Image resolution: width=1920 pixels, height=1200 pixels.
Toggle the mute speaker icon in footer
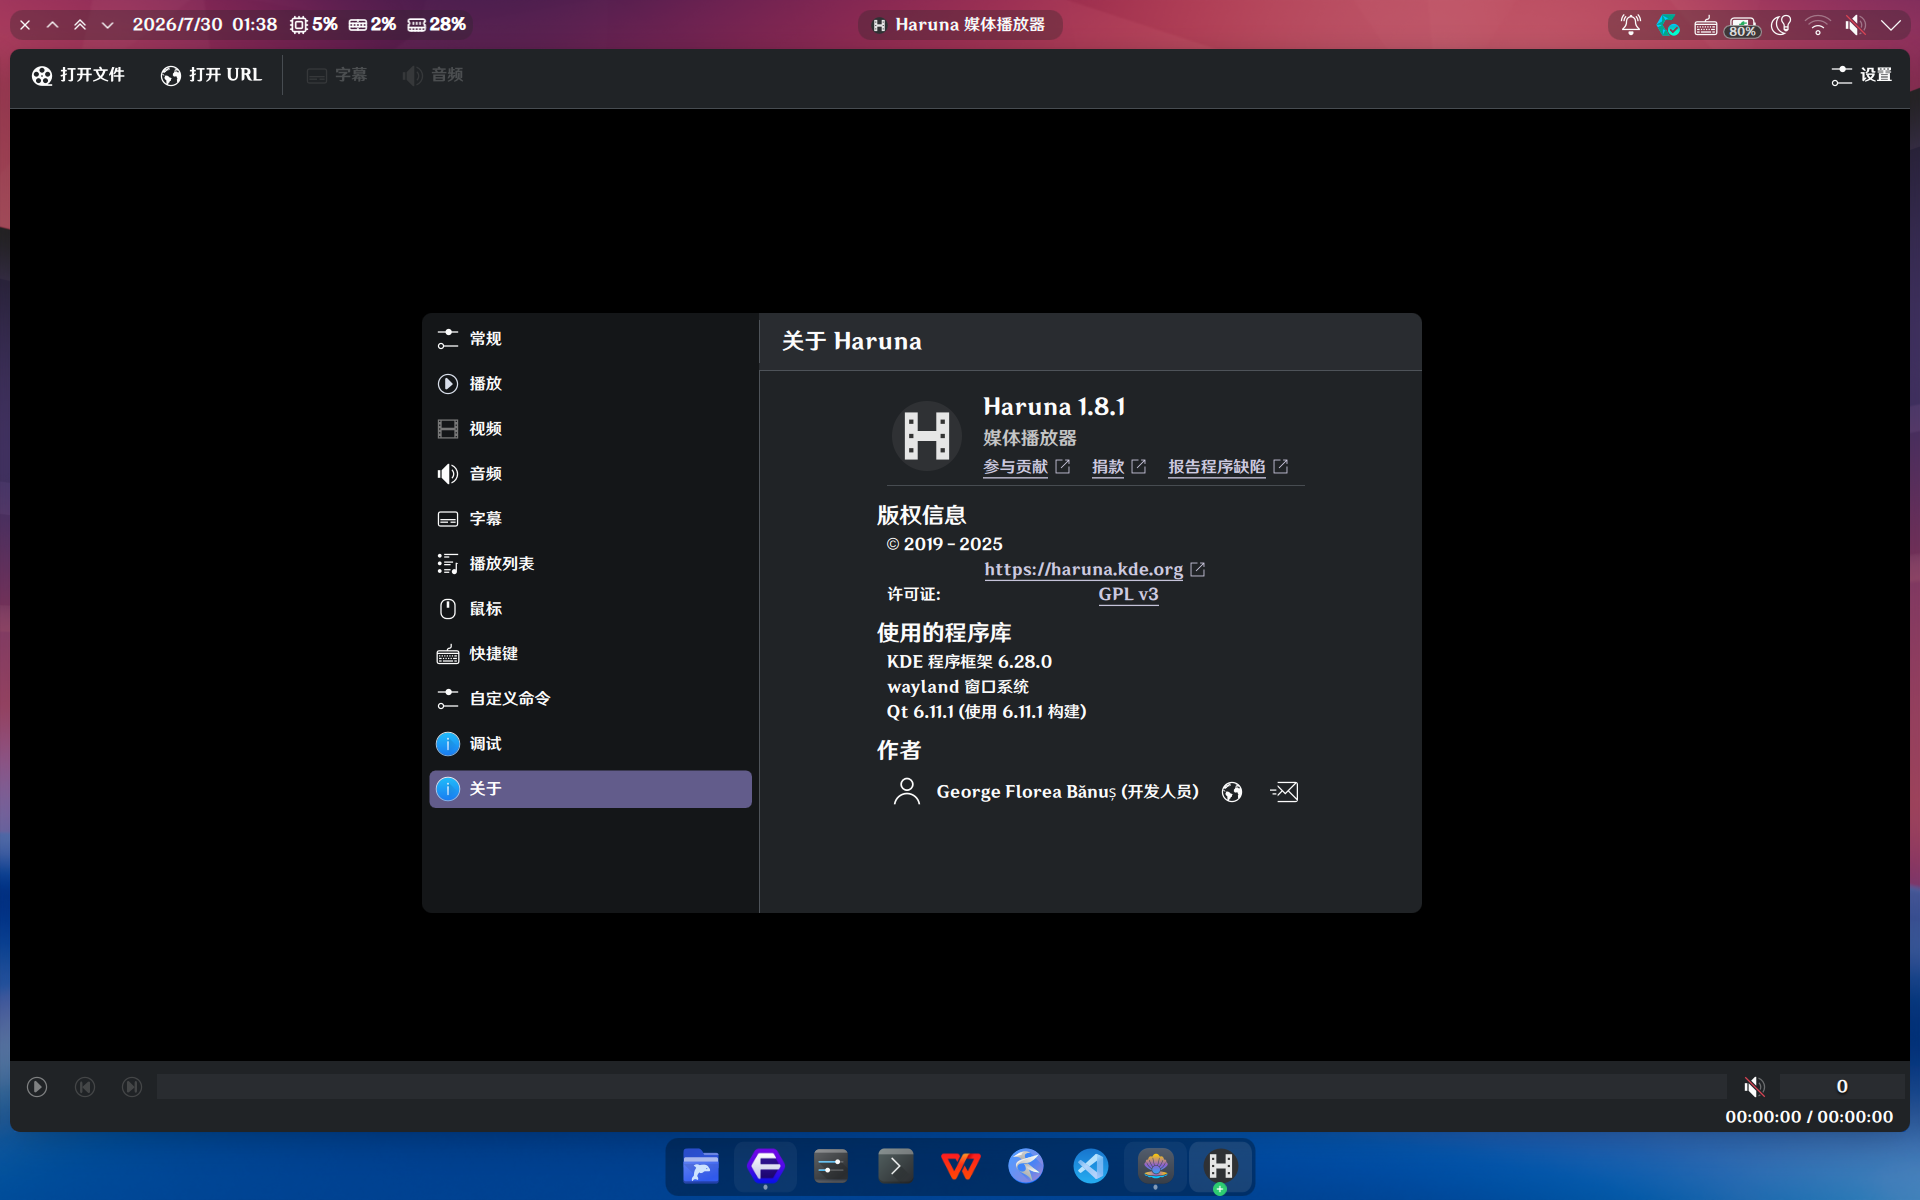coord(1754,1087)
